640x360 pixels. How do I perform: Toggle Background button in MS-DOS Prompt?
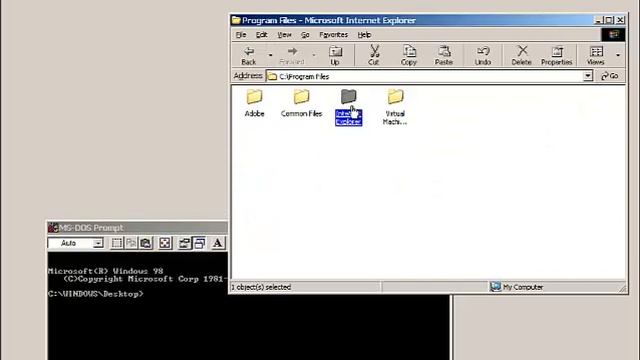click(x=199, y=243)
